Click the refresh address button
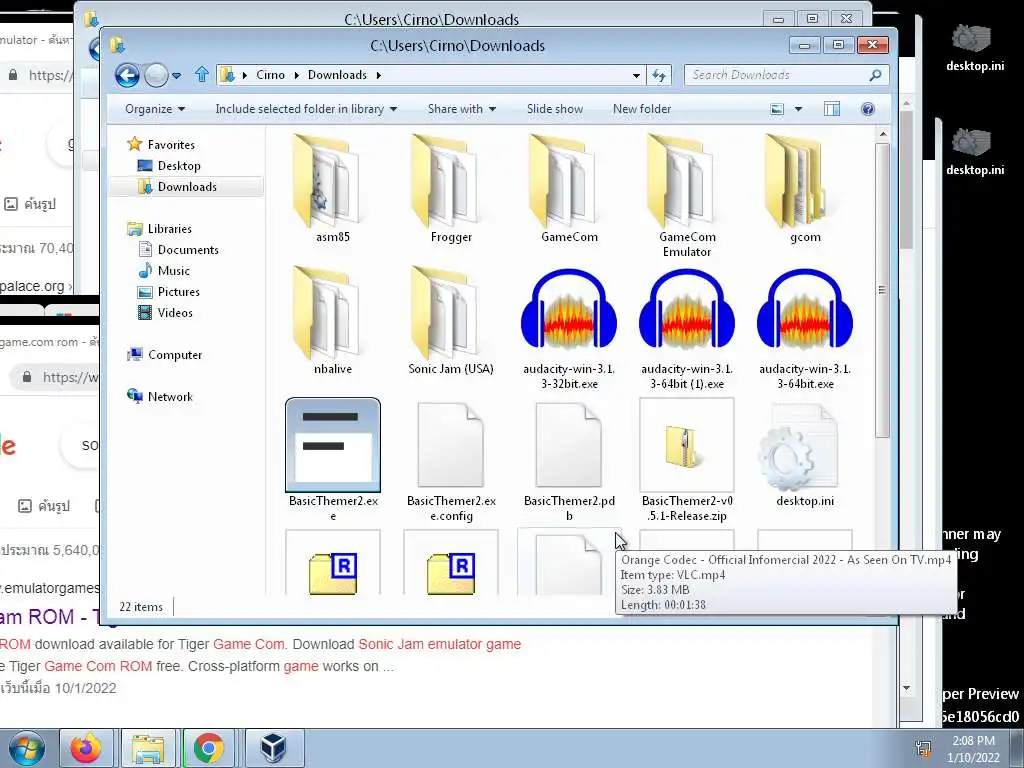Viewport: 1024px width, 768px height. [659, 75]
